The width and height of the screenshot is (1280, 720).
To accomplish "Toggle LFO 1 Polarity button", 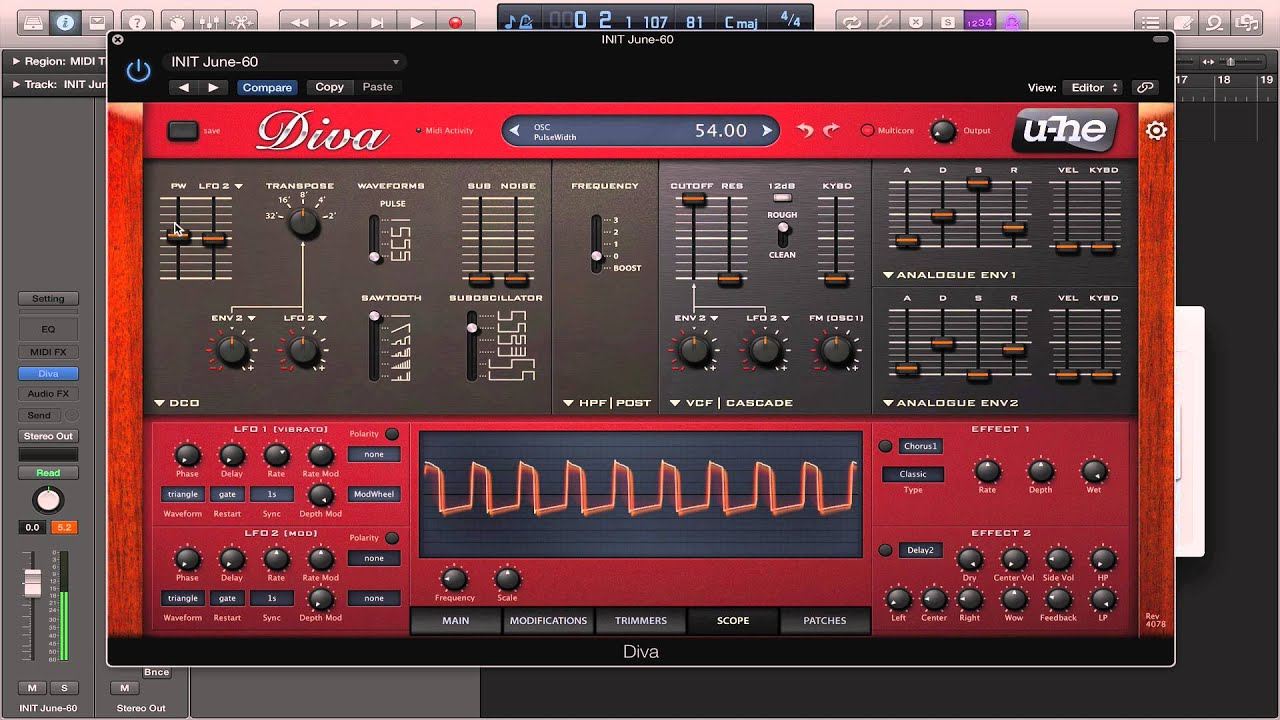I will coord(392,434).
